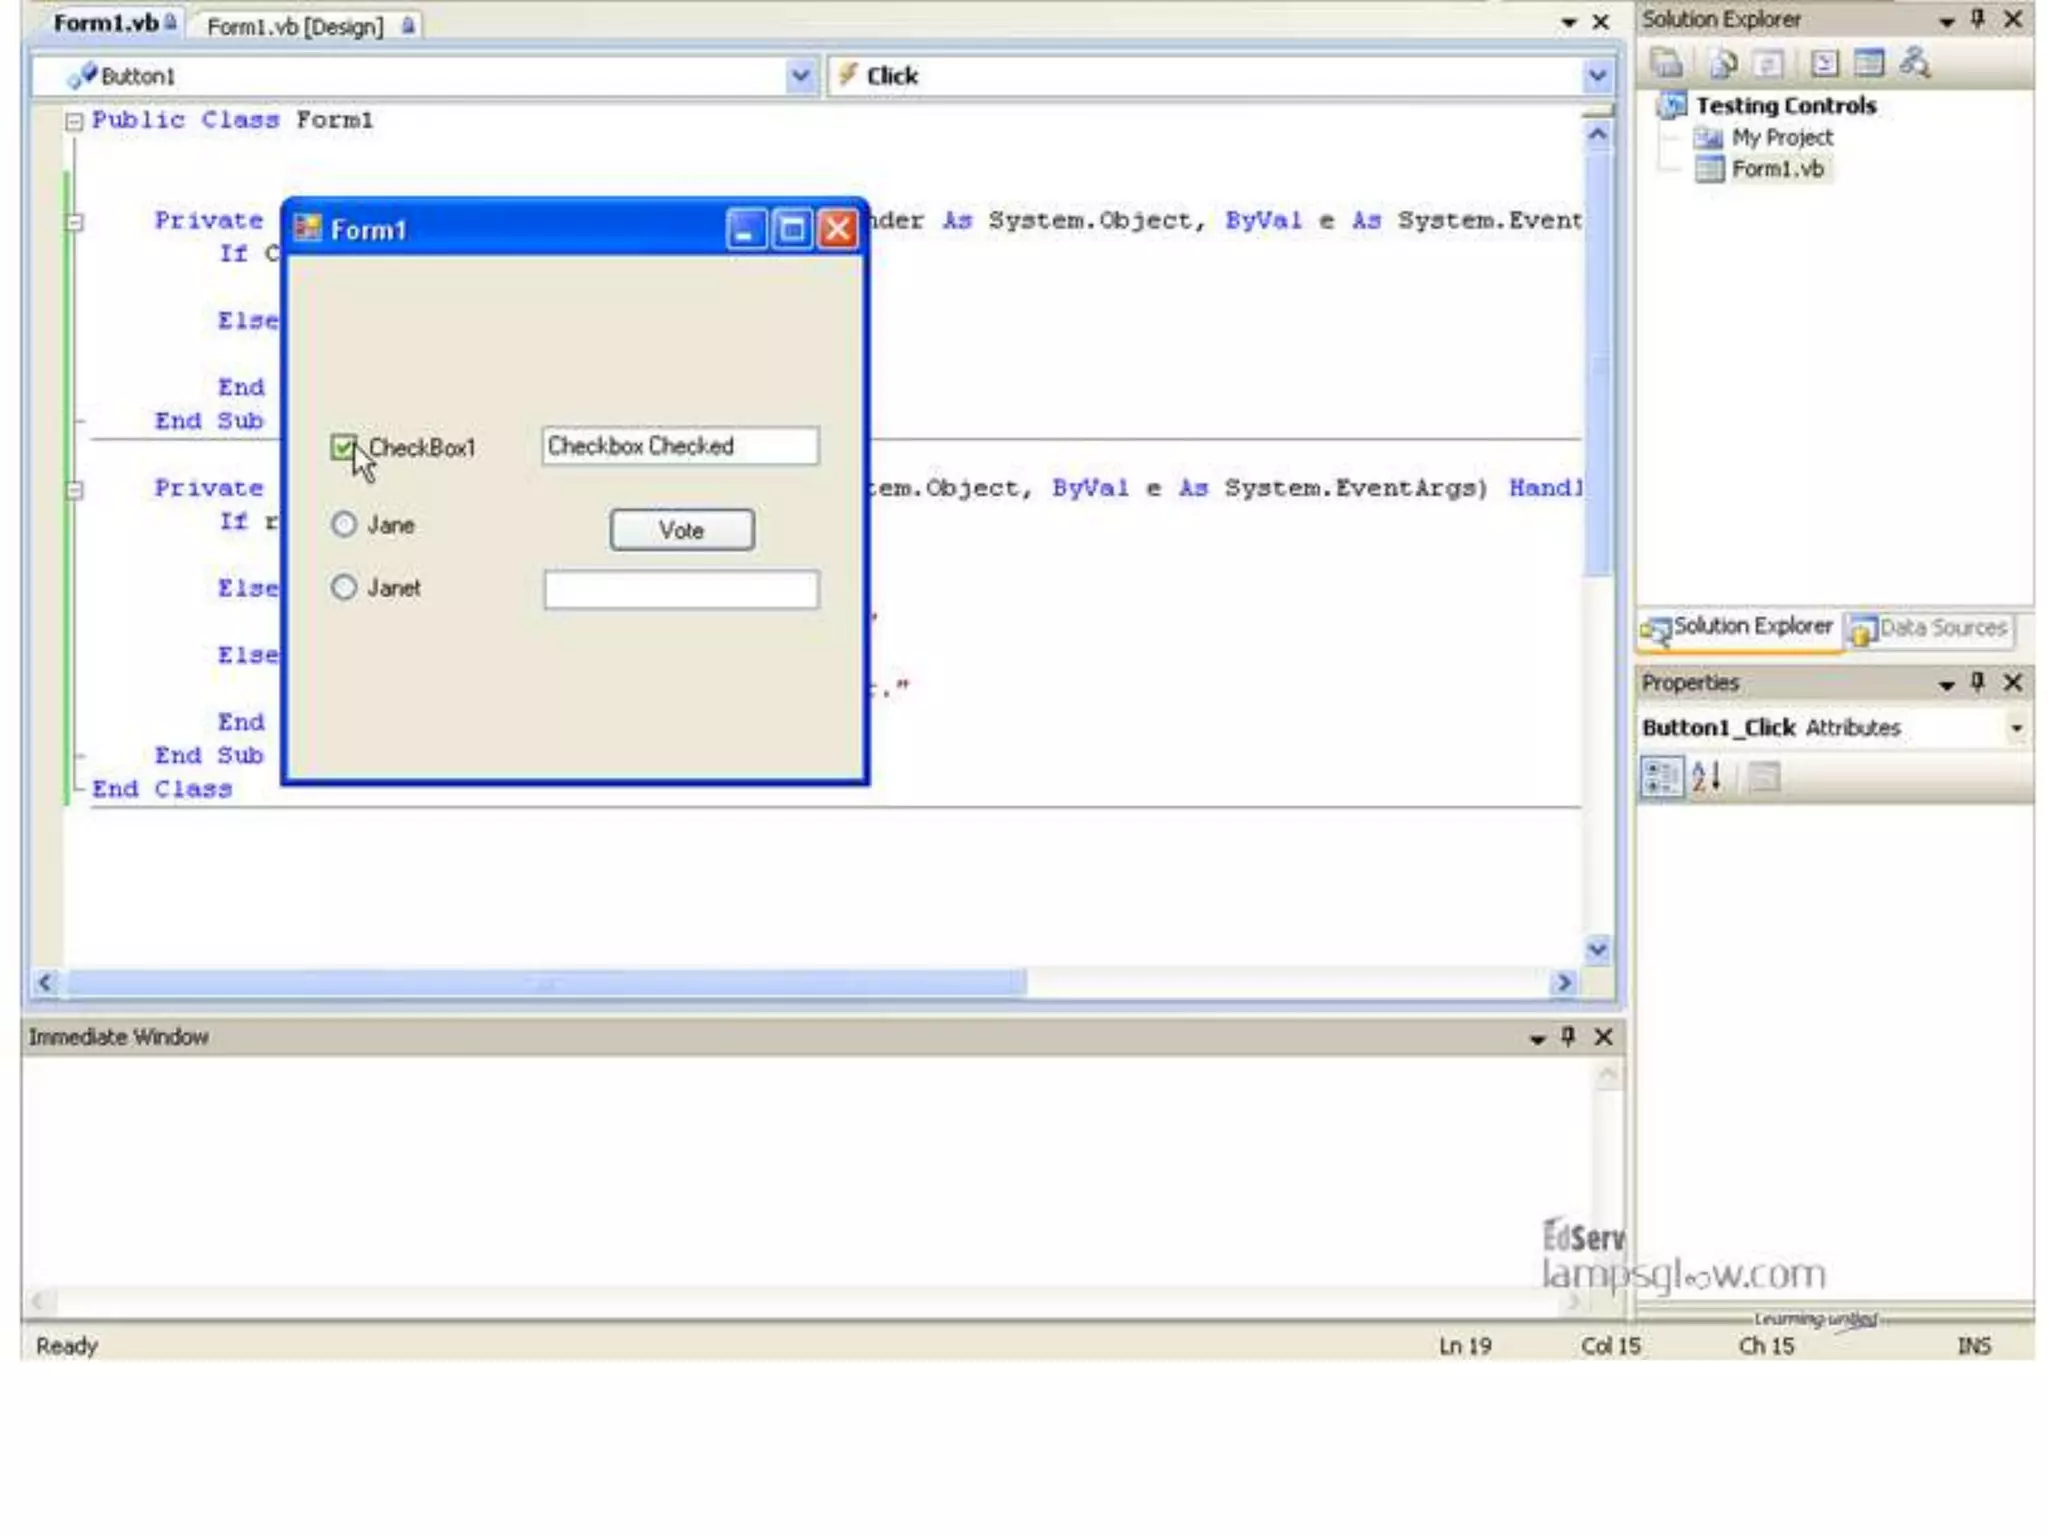Select Alphabetical sort icon in Properties panel
Image resolution: width=2048 pixels, height=1536 pixels.
(x=1708, y=777)
